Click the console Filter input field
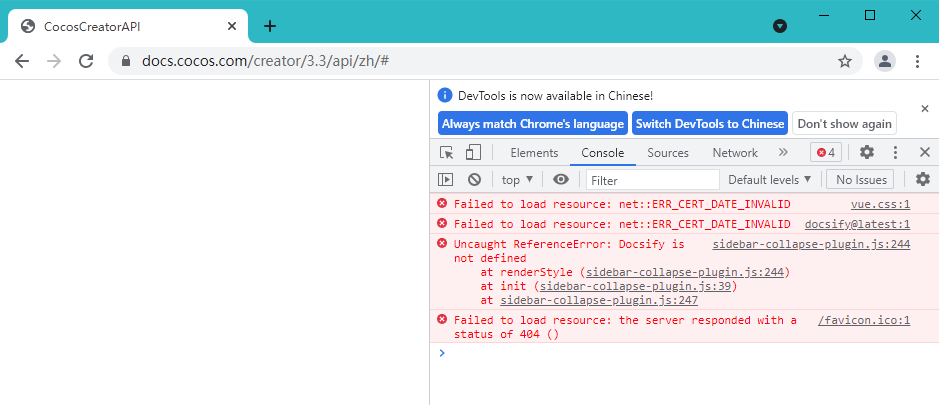Viewport: 939px width, 405px height. 652,180
